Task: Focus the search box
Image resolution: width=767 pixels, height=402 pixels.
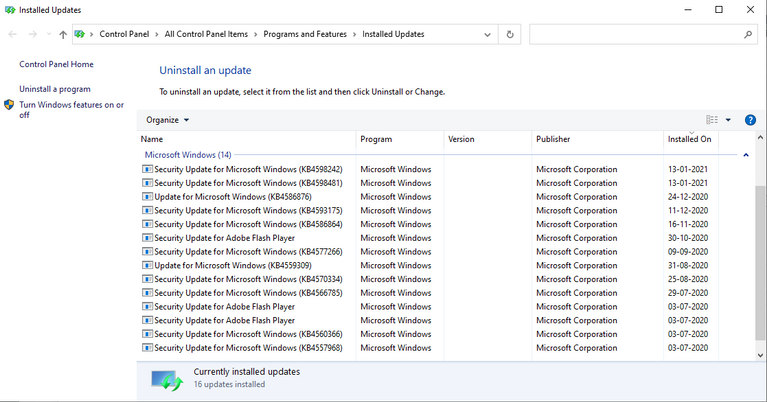Action: tap(643, 35)
